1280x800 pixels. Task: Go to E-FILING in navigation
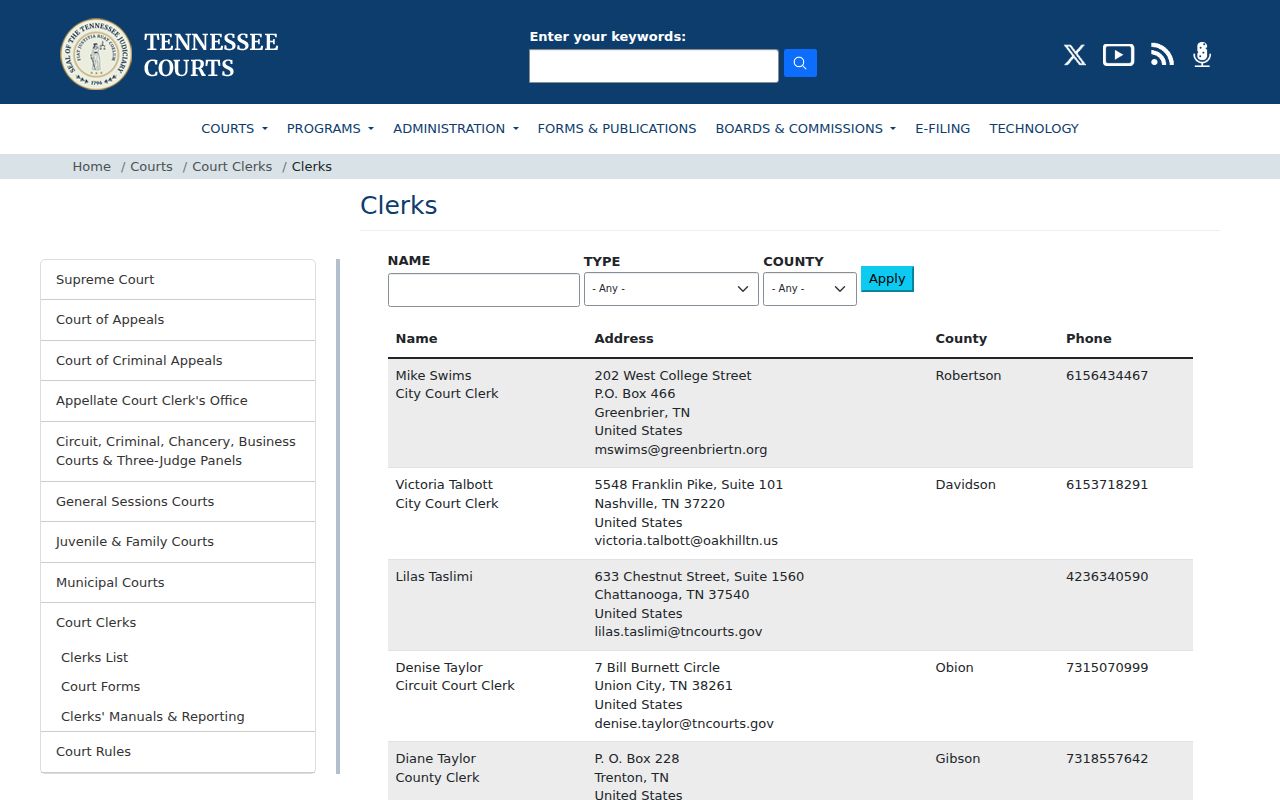pyautogui.click(x=943, y=128)
